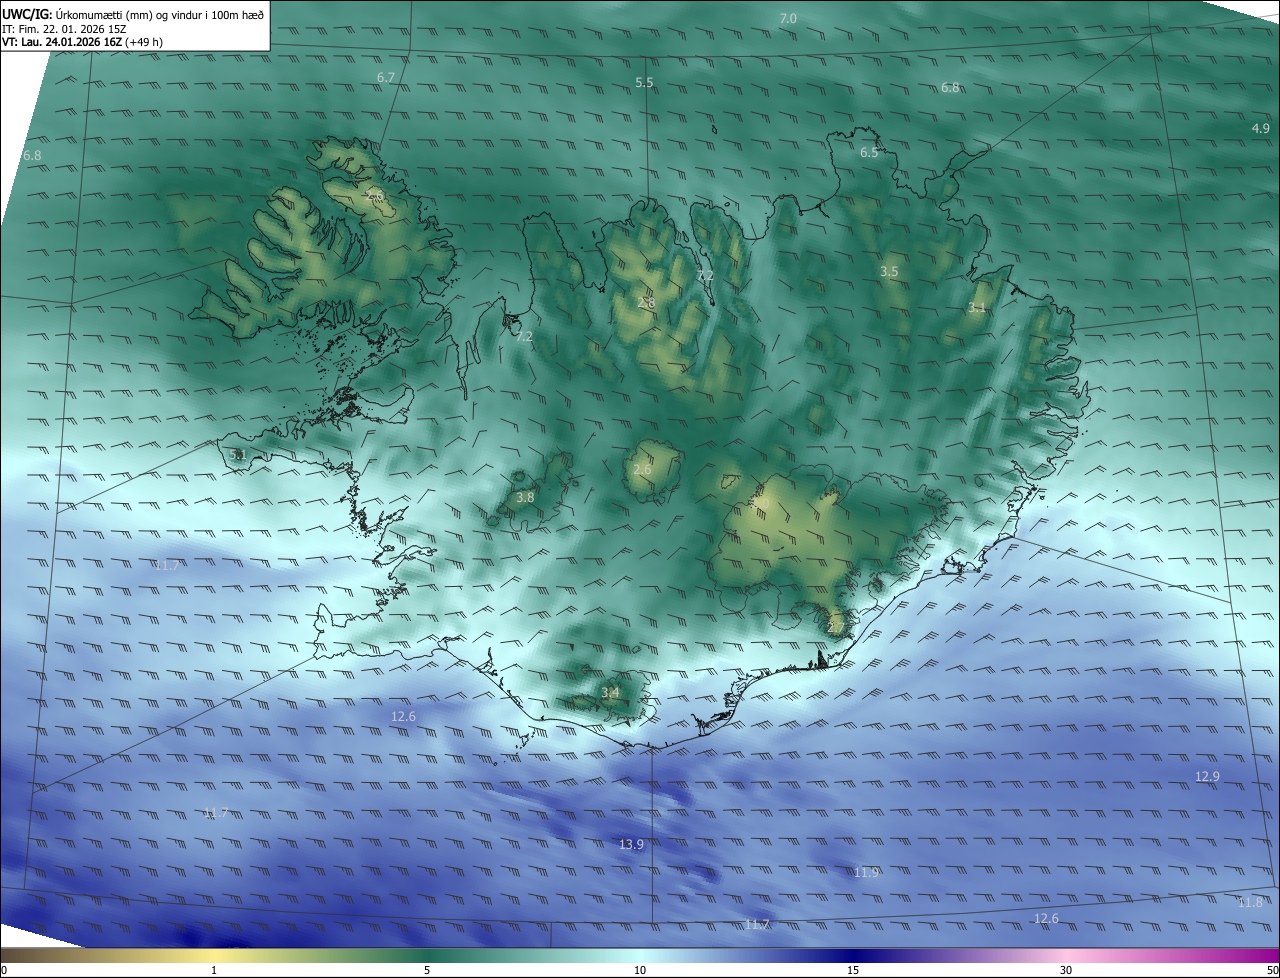Select the 6.7 map value
1280x978 pixels.
pos(386,77)
